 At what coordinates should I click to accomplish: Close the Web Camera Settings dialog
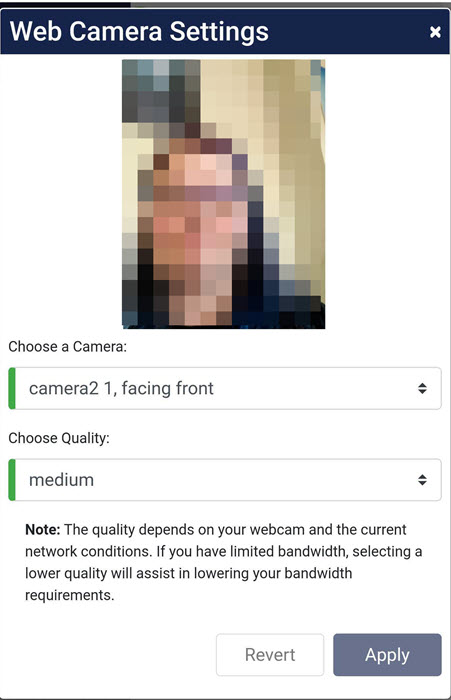pyautogui.click(x=435, y=32)
